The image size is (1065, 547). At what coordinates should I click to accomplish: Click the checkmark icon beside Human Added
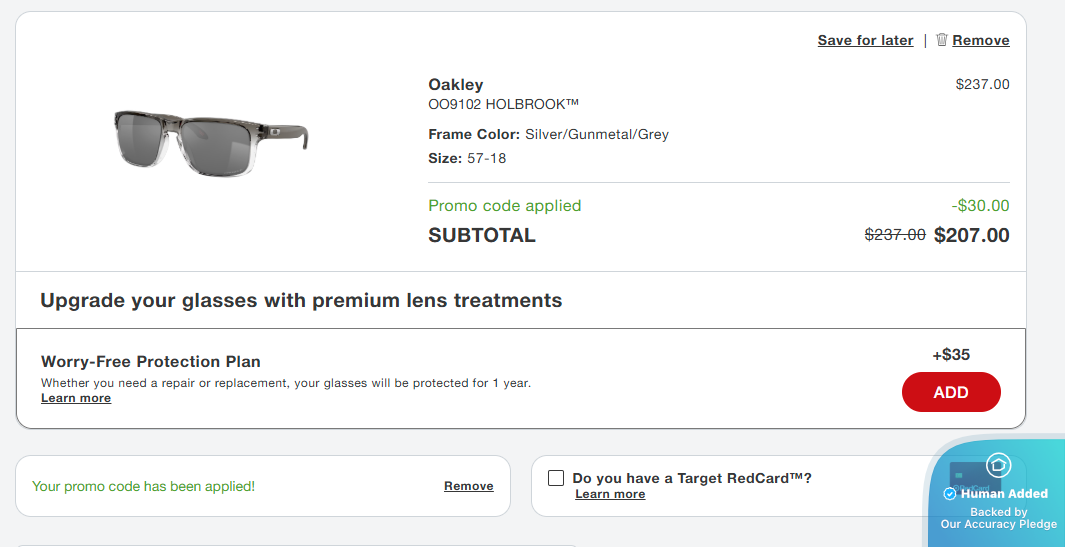point(950,494)
